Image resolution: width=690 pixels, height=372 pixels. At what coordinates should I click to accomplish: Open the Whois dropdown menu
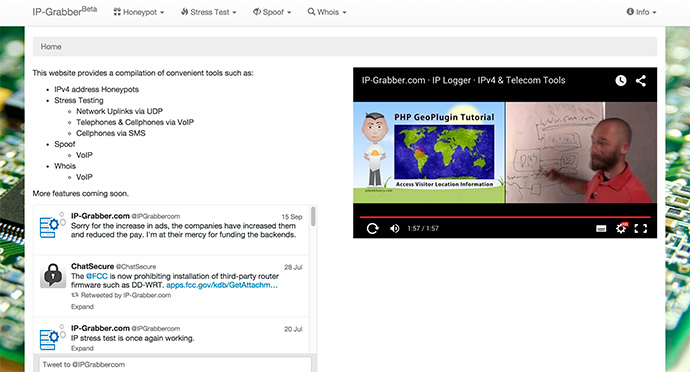(327, 12)
